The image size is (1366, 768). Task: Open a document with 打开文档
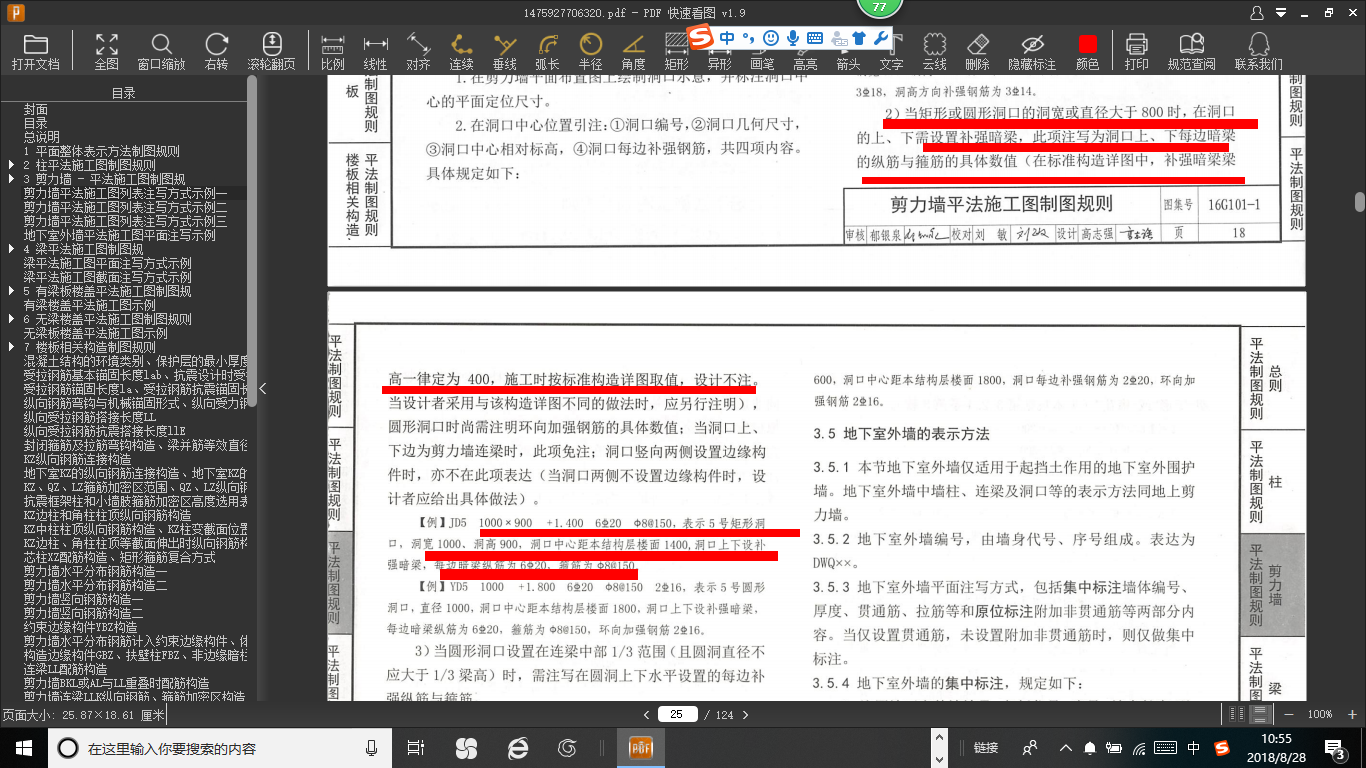[x=36, y=51]
